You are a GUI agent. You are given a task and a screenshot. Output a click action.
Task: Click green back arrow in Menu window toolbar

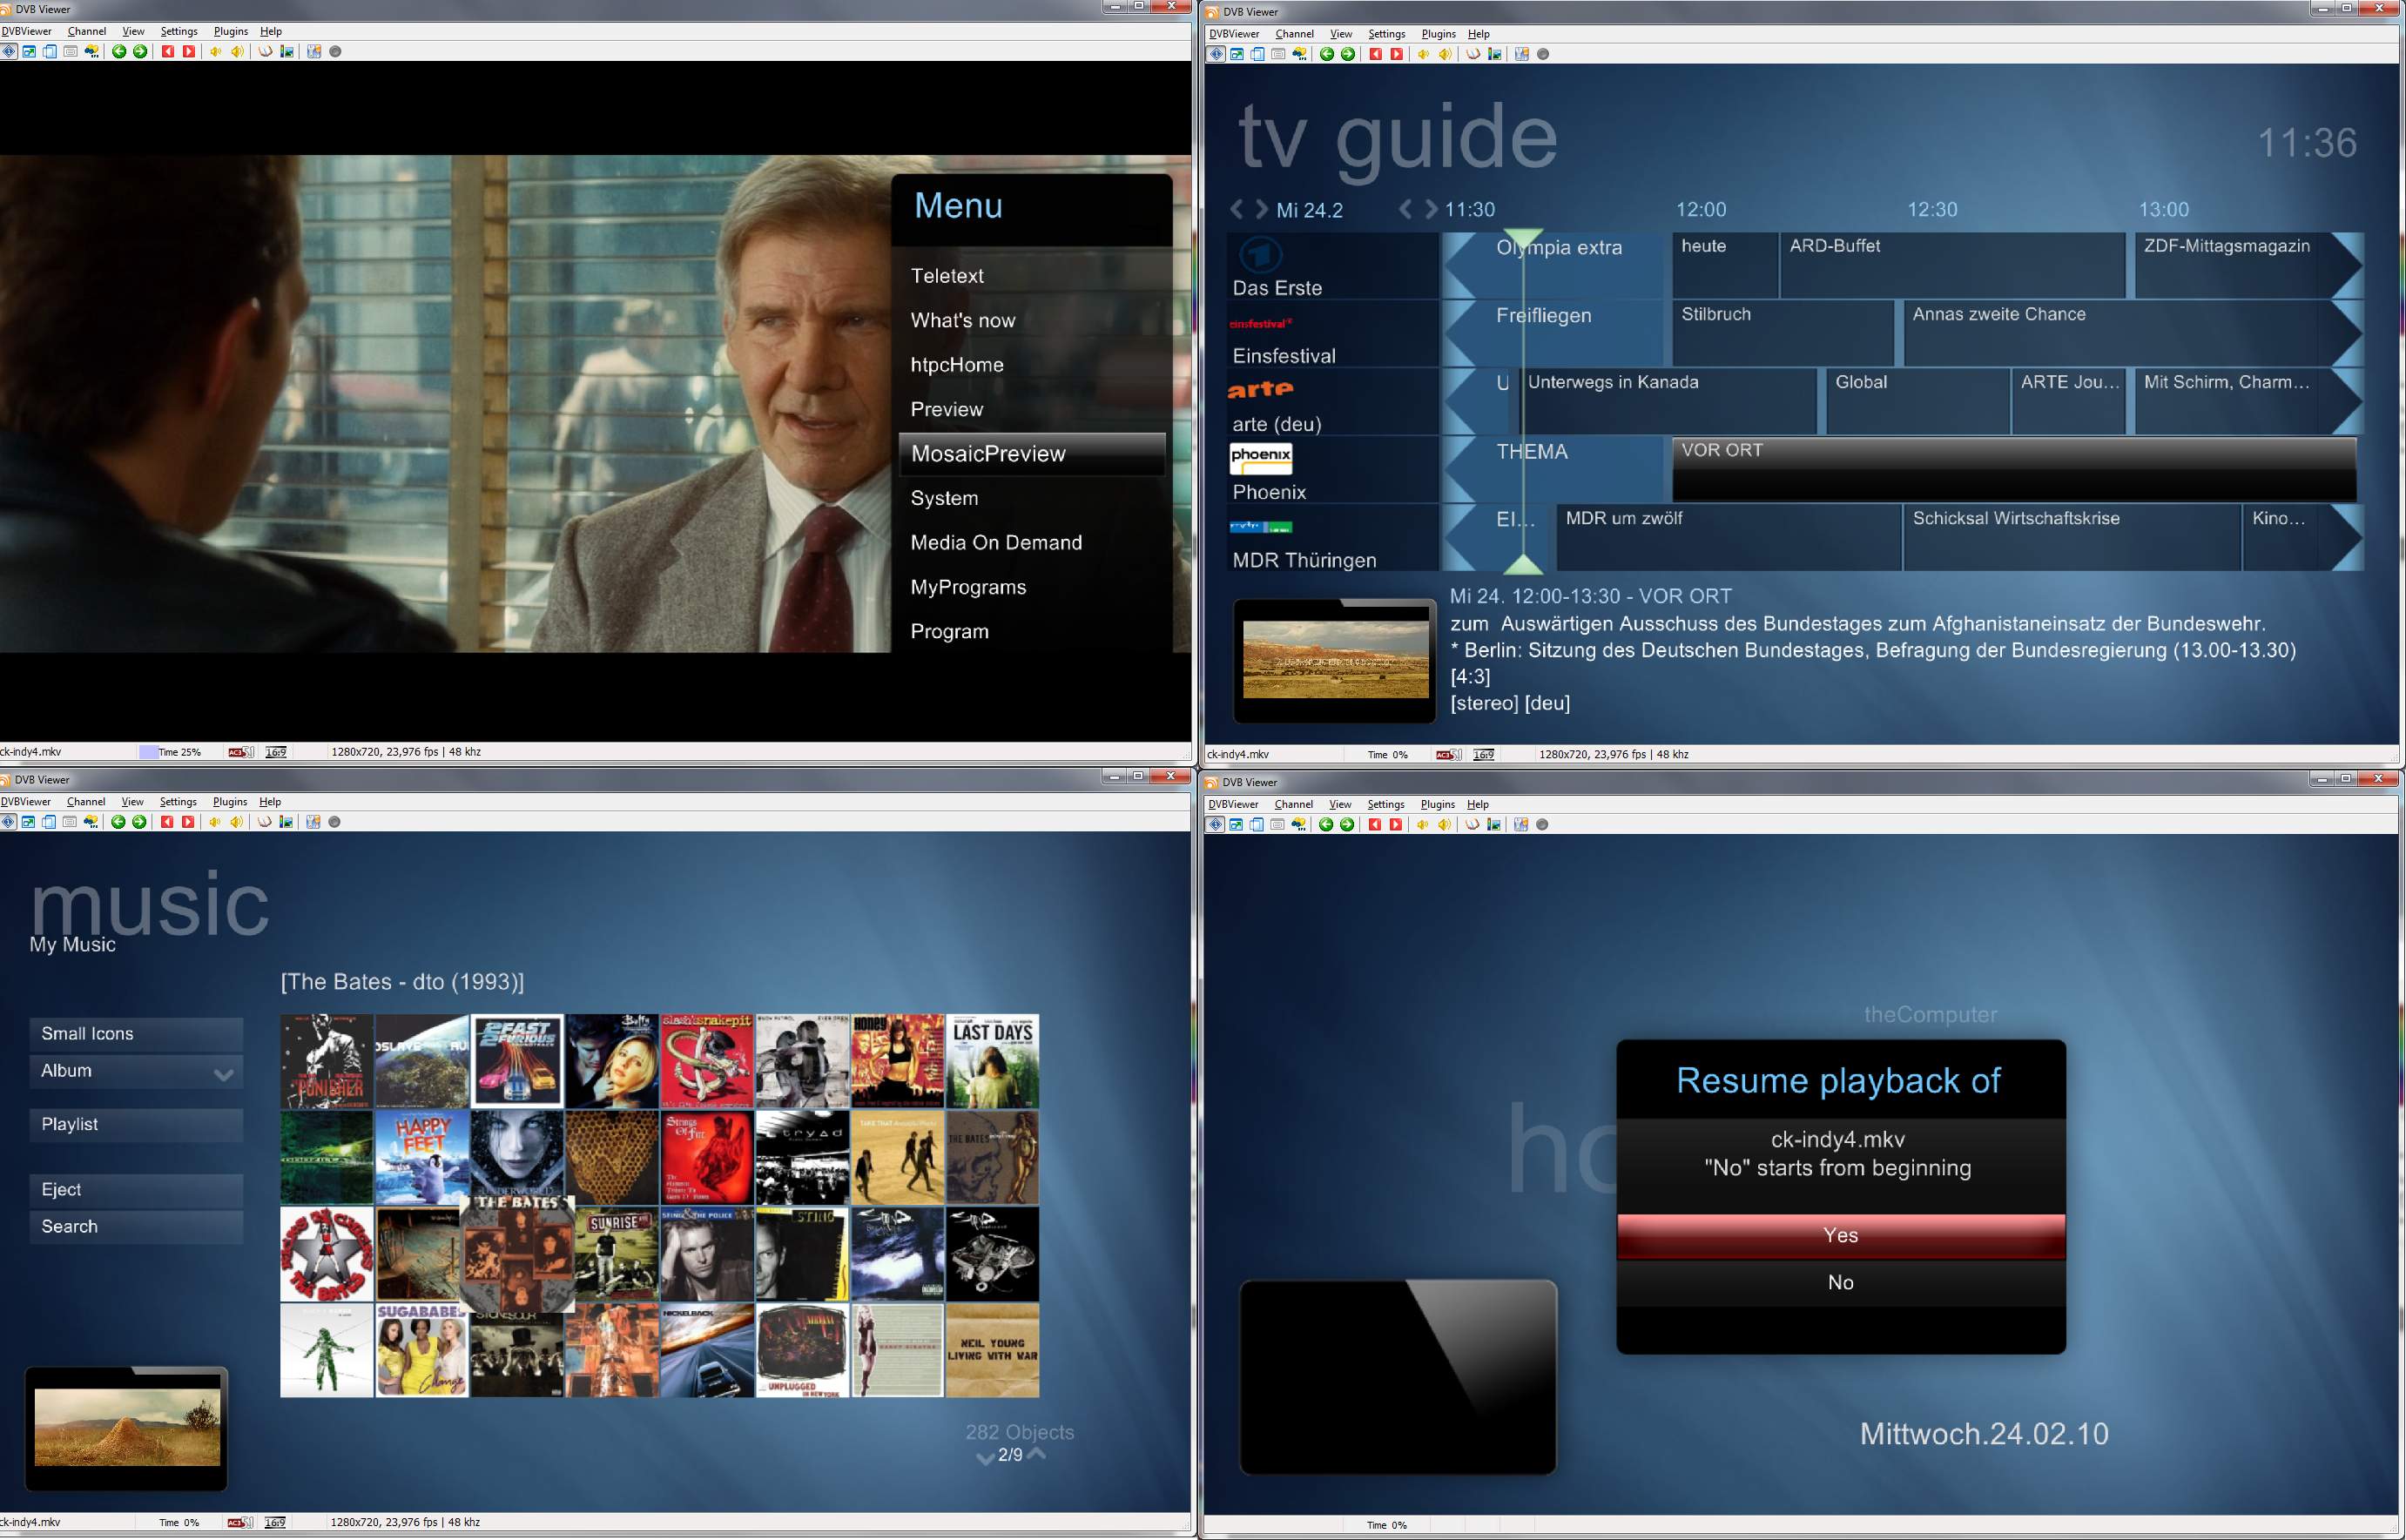pyautogui.click(x=119, y=52)
